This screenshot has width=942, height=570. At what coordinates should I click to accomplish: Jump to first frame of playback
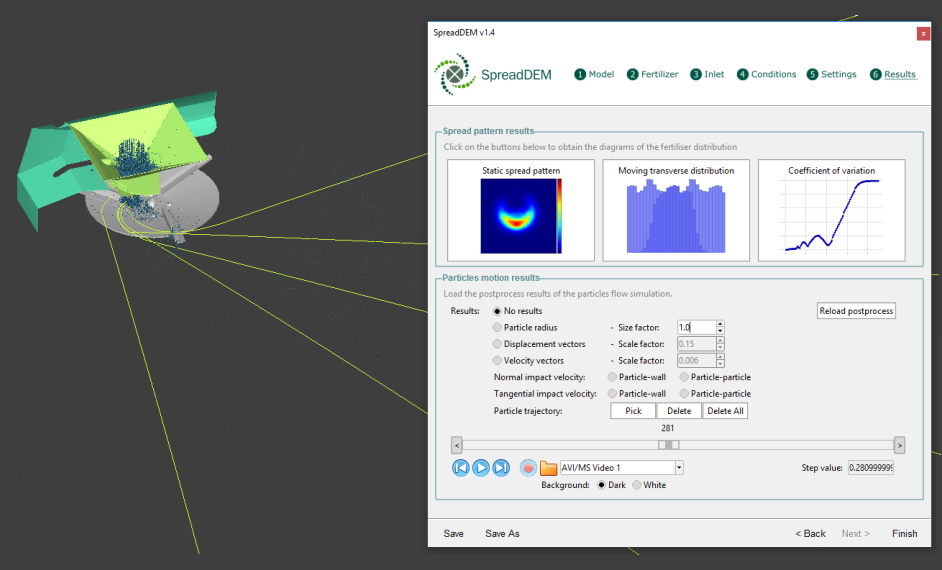pyautogui.click(x=460, y=467)
